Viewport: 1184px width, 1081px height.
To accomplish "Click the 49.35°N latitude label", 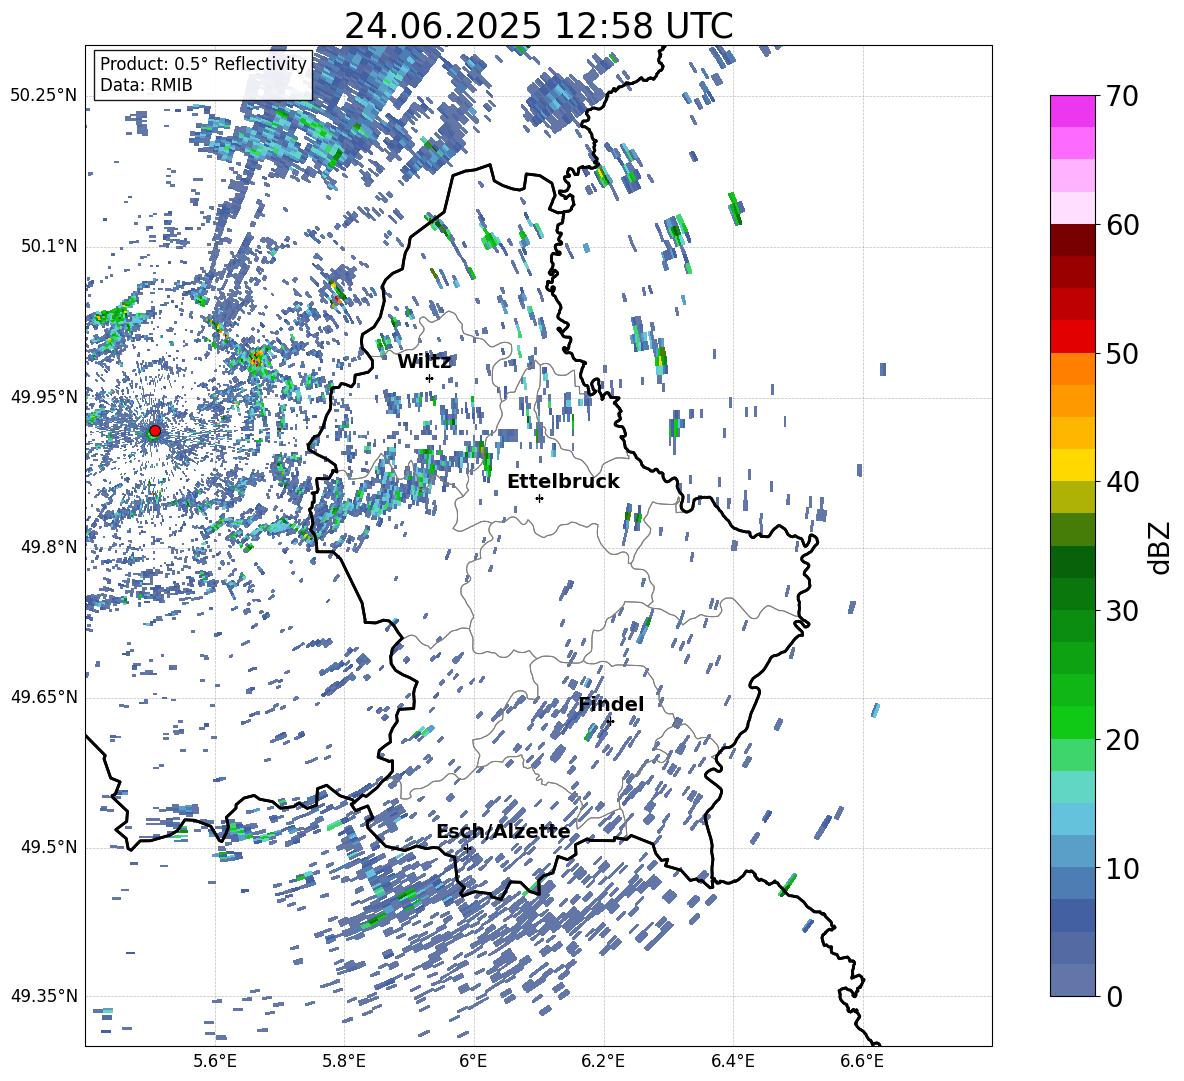I will pos(44,996).
